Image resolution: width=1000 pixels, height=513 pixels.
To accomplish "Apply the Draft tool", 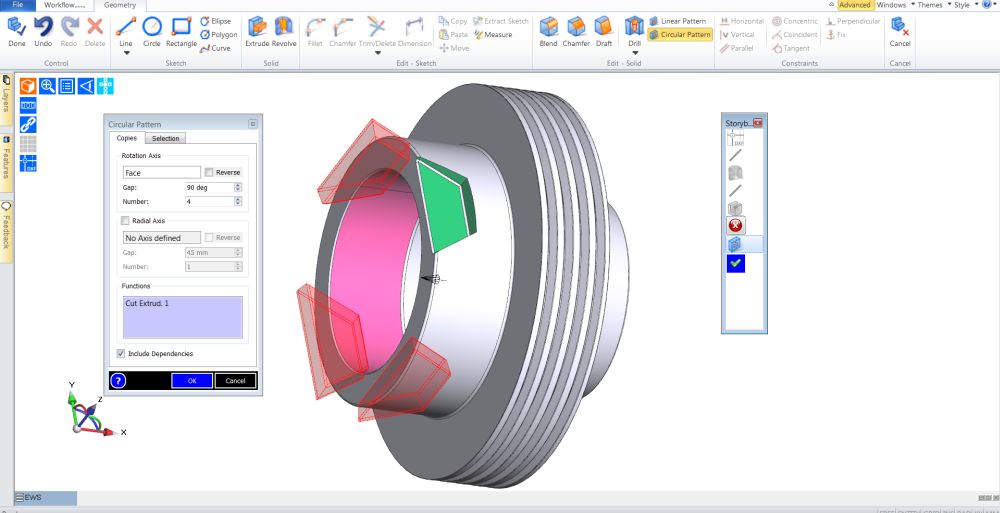I will [604, 32].
